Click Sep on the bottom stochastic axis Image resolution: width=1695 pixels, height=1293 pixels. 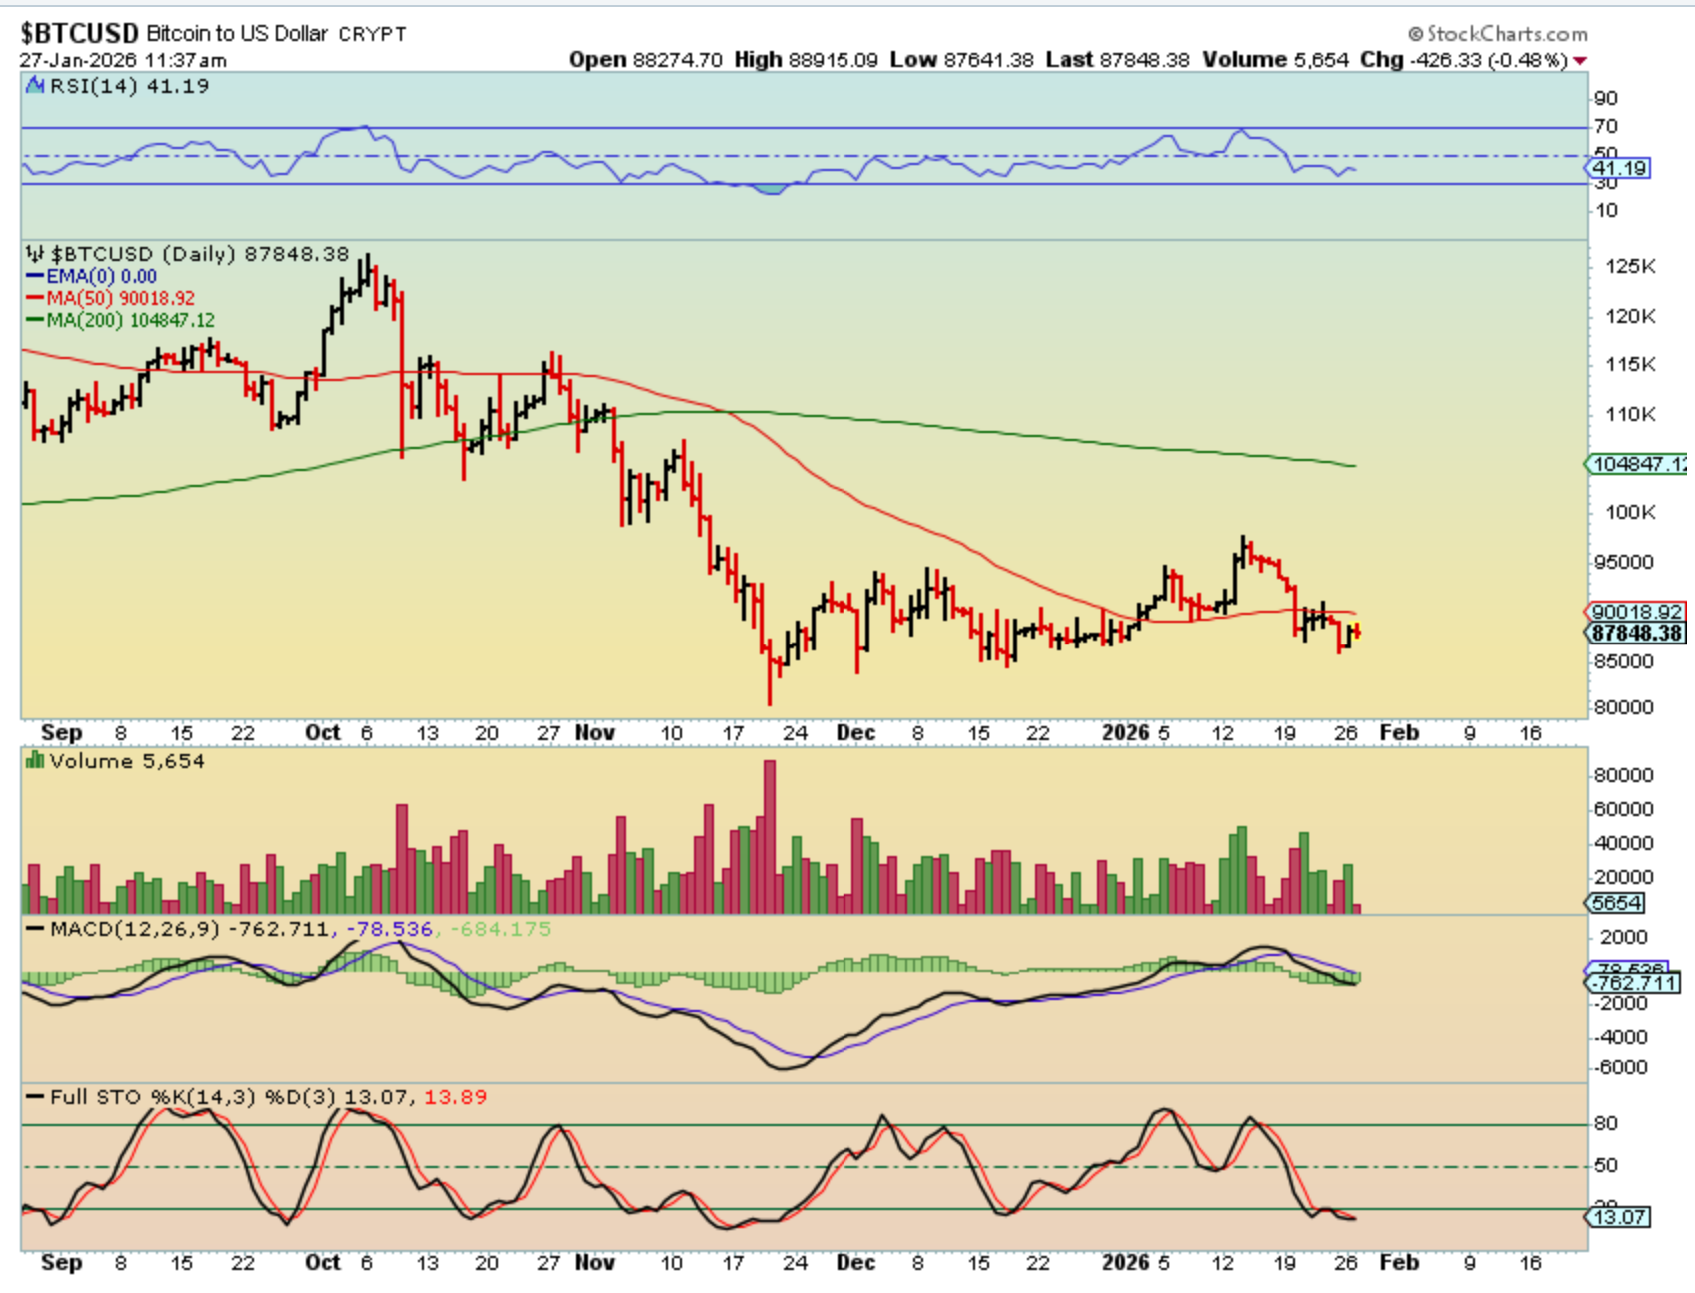[62, 1263]
